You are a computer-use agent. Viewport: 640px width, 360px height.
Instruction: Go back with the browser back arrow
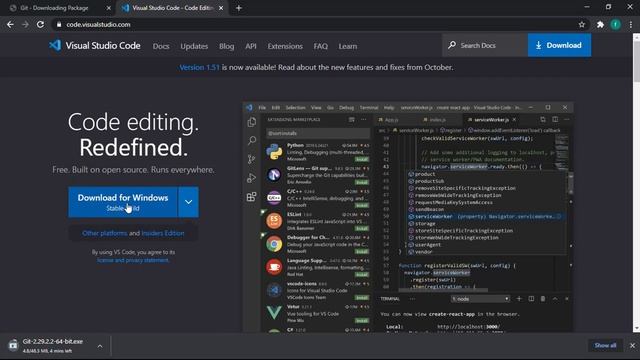[x=10, y=24]
